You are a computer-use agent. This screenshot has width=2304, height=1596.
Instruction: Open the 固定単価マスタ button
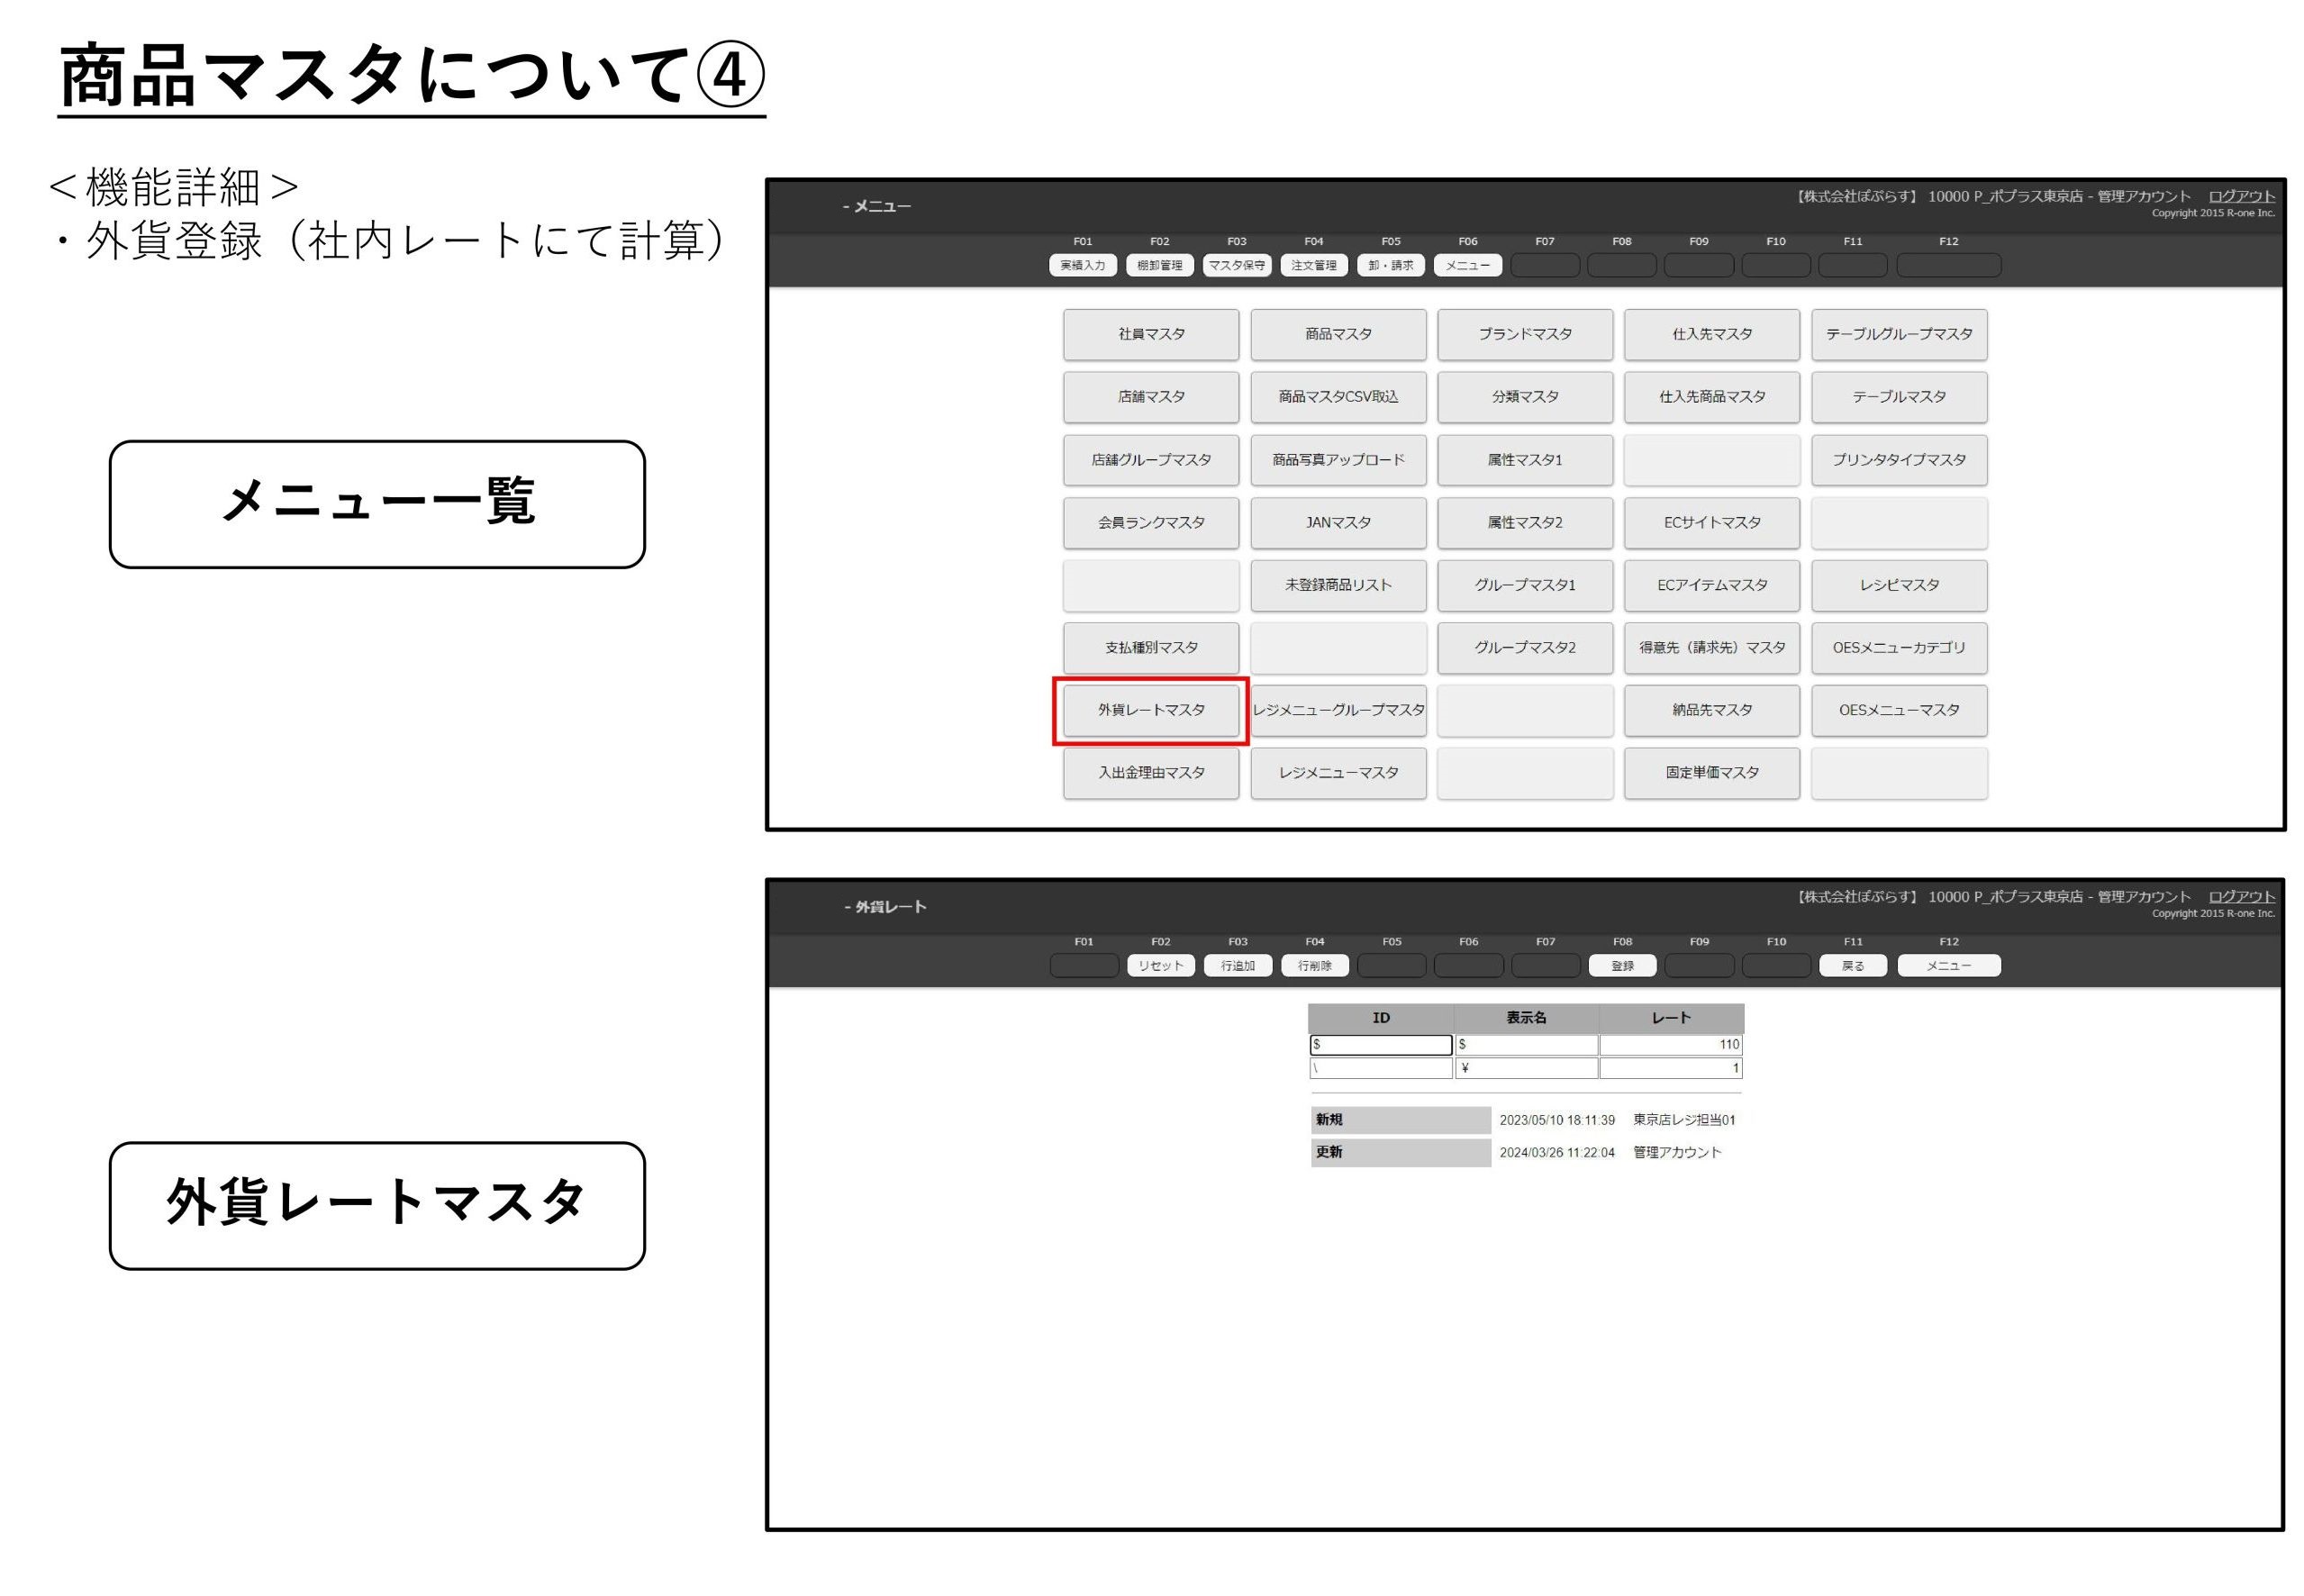(1711, 773)
